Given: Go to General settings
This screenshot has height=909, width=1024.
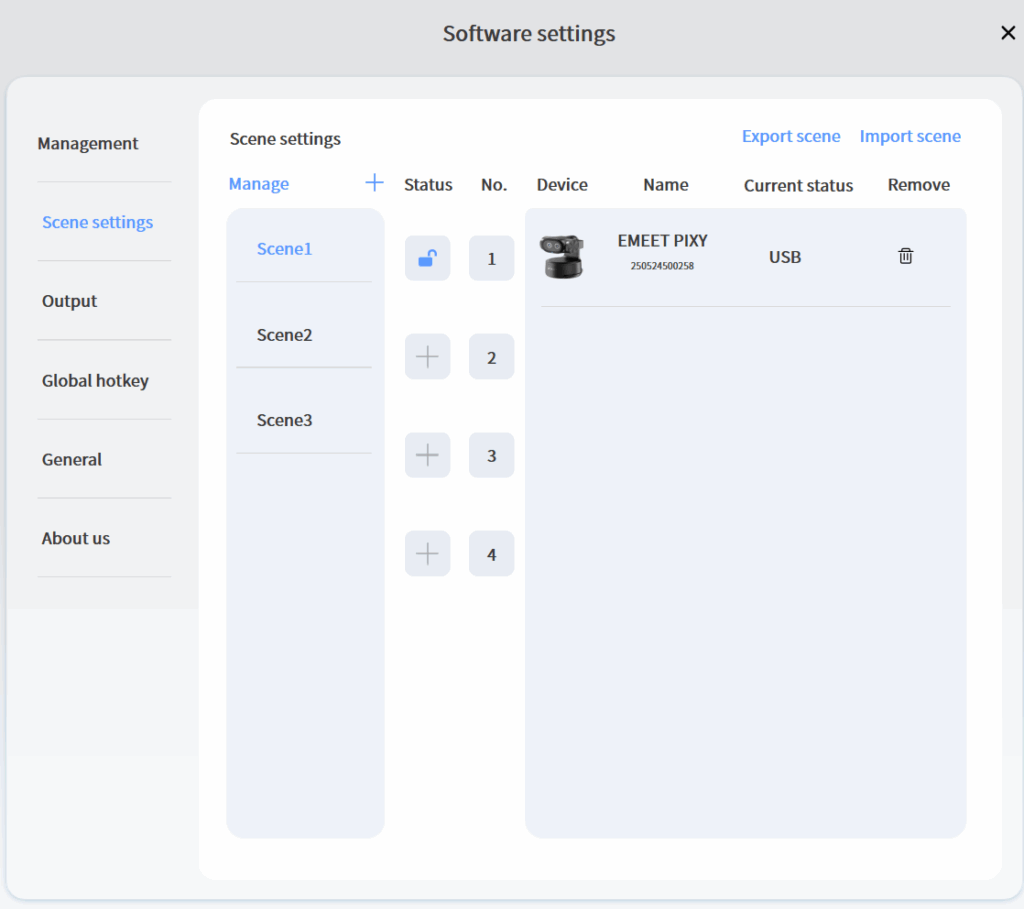Looking at the screenshot, I should click(x=72, y=460).
